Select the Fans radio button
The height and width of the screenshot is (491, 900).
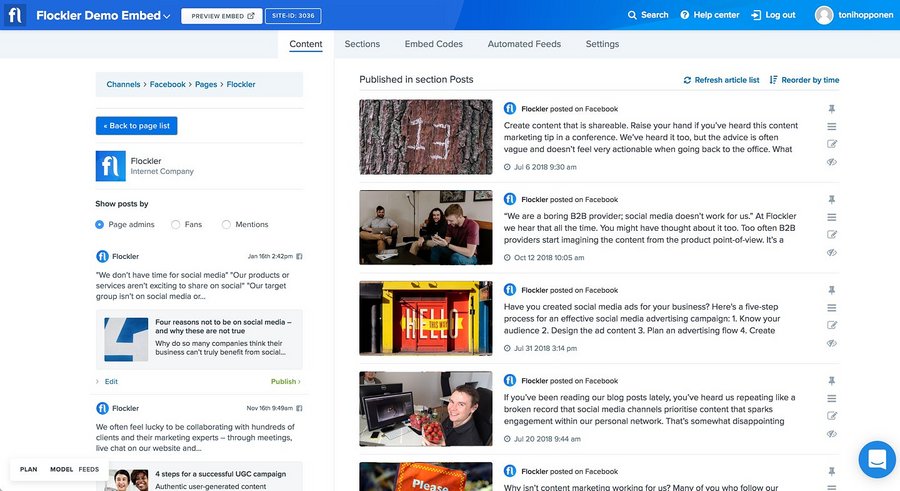click(176, 225)
